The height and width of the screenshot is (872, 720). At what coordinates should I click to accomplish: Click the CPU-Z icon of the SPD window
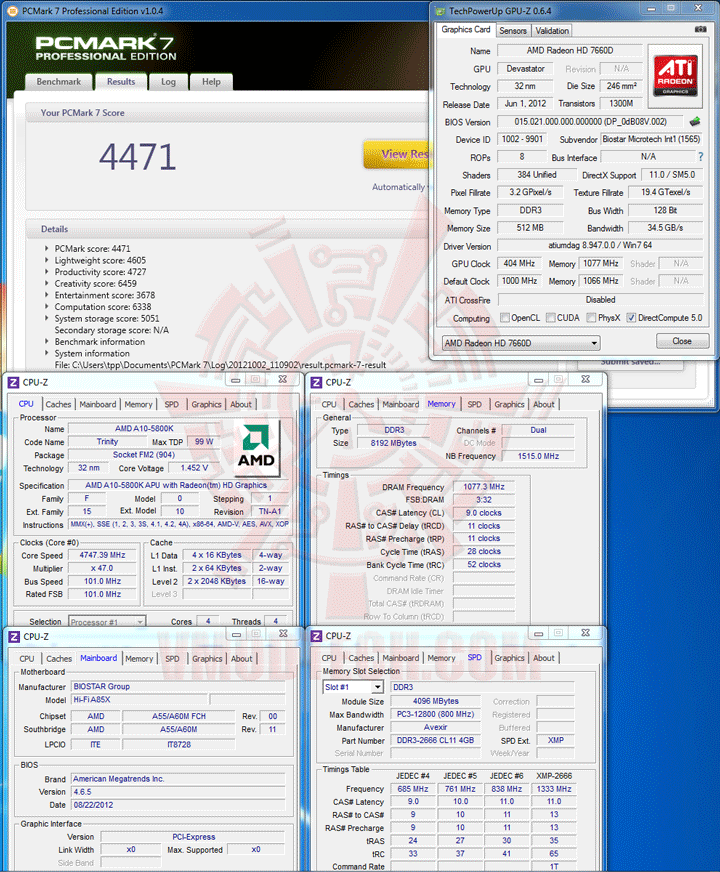316,636
